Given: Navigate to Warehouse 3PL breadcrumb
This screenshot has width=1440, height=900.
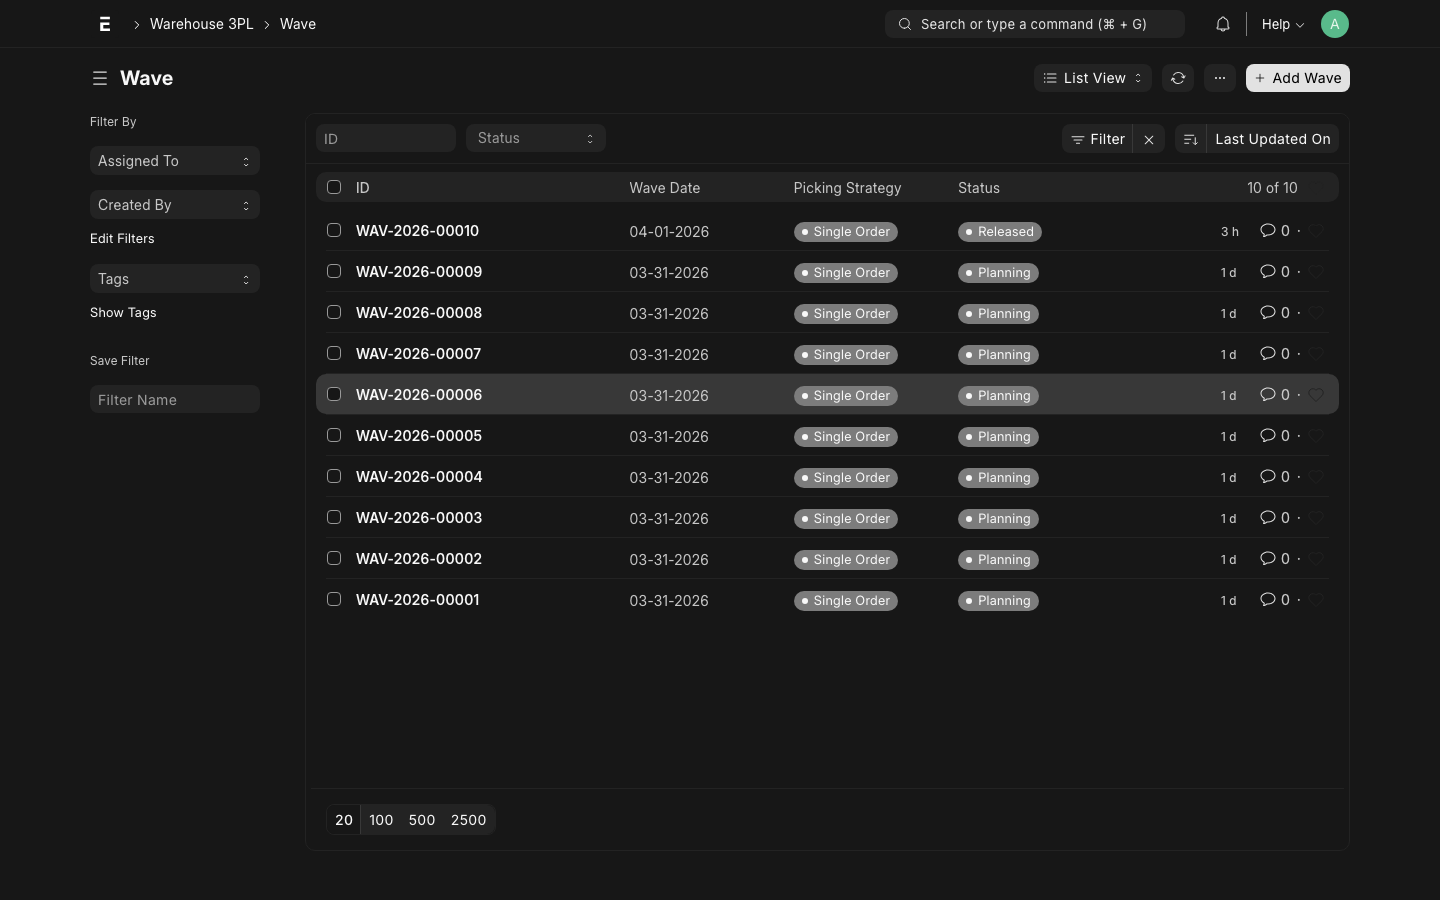Looking at the screenshot, I should pyautogui.click(x=201, y=24).
